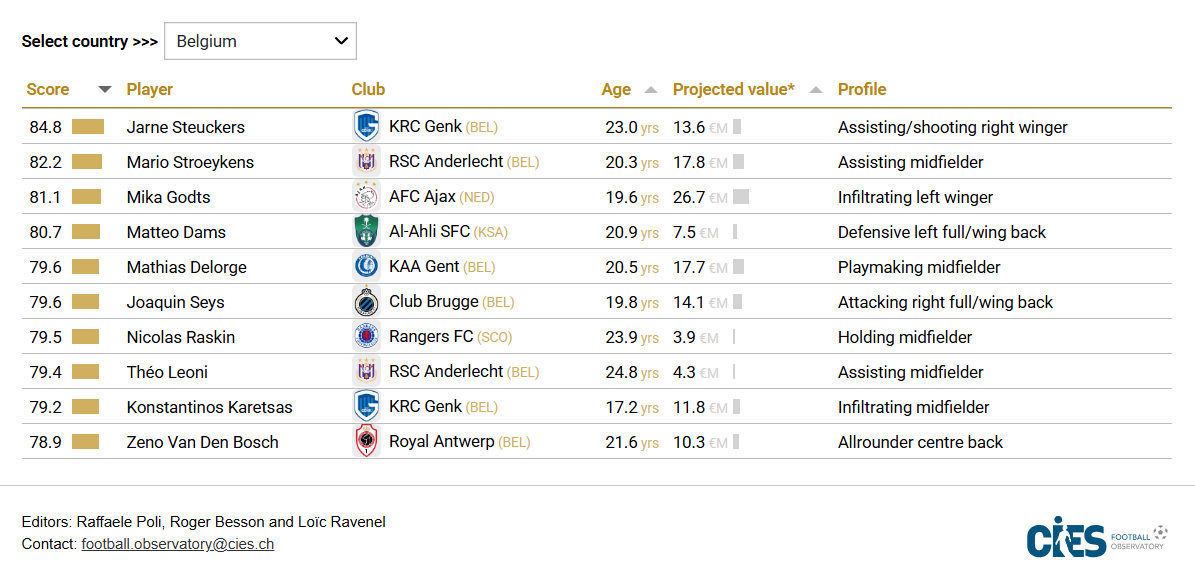Image resolution: width=1195 pixels, height=585 pixels.
Task: Click the AFC Ajax club crest
Action: [x=367, y=197]
